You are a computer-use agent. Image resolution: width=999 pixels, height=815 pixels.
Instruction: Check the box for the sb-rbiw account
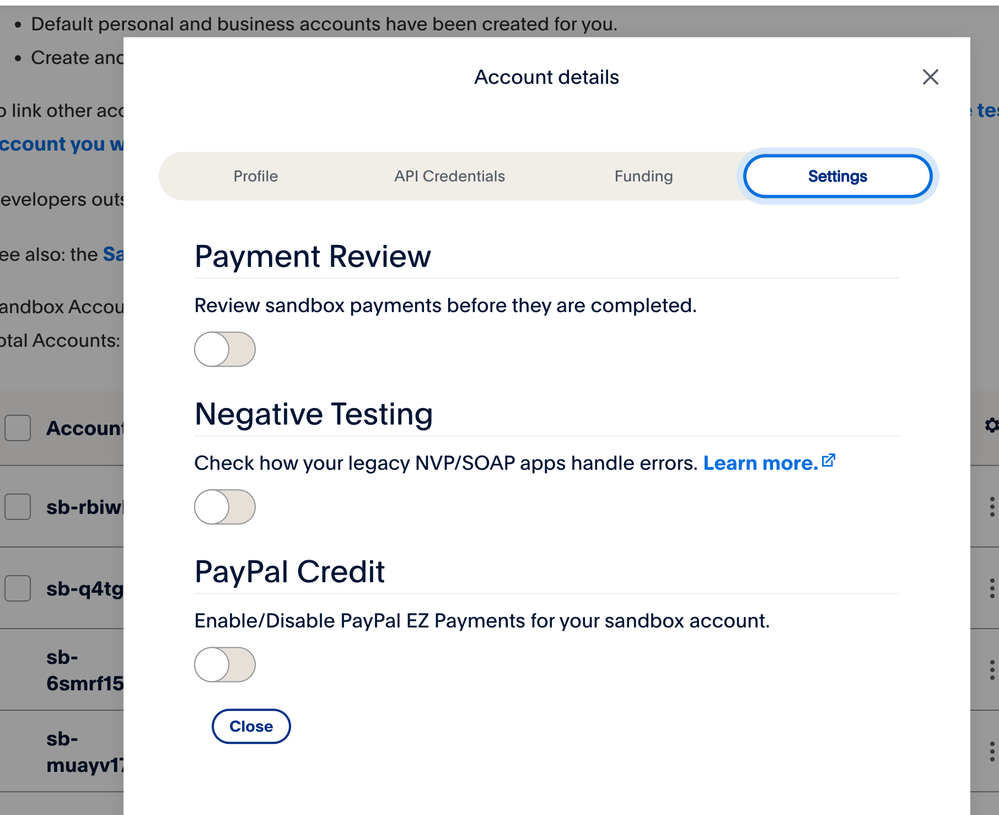tap(18, 507)
